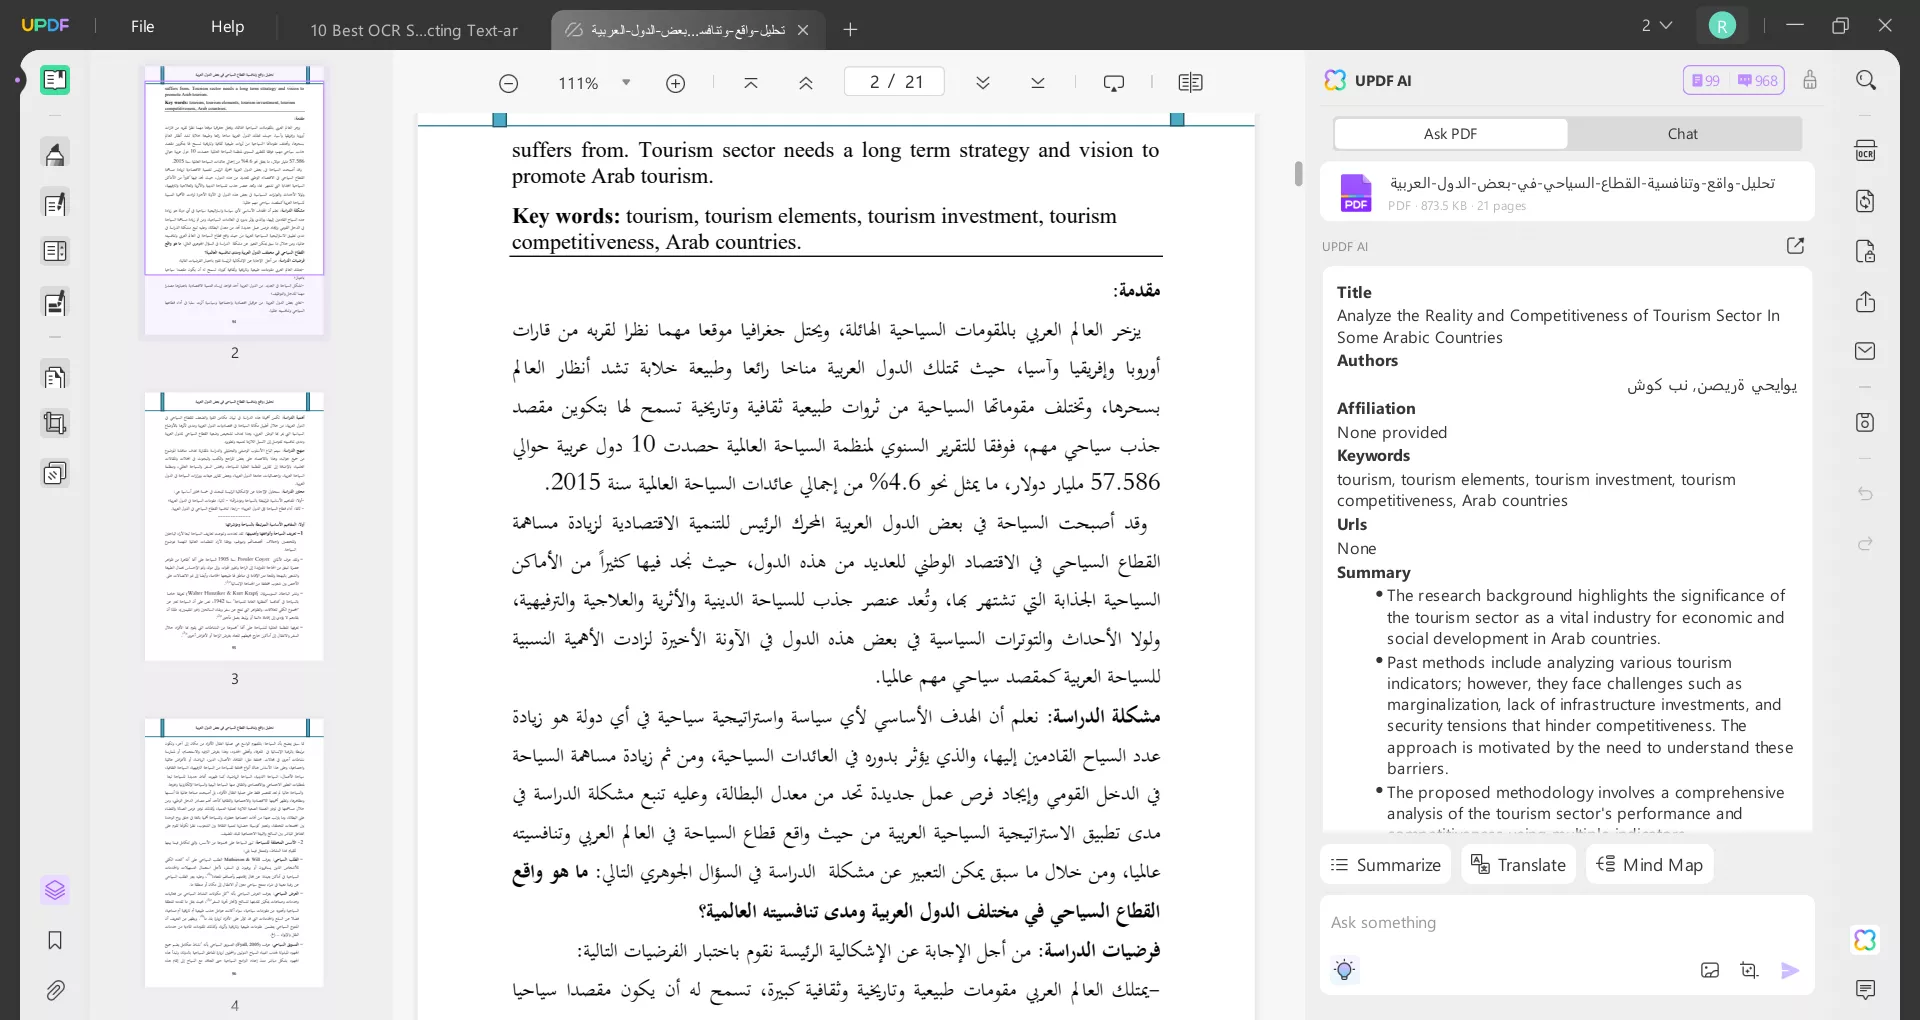Click the clean chat broom icon

[x=1810, y=80]
